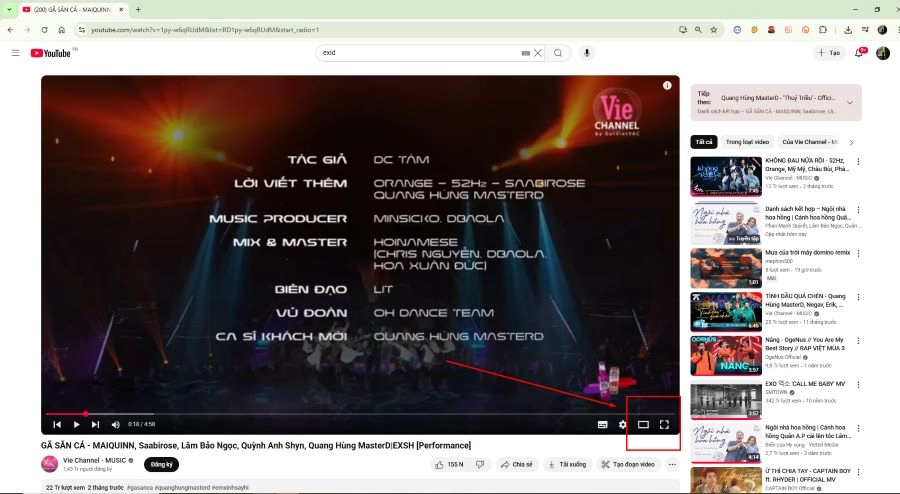Start voice search with the microphone
This screenshot has height=494, width=900.
click(587, 53)
